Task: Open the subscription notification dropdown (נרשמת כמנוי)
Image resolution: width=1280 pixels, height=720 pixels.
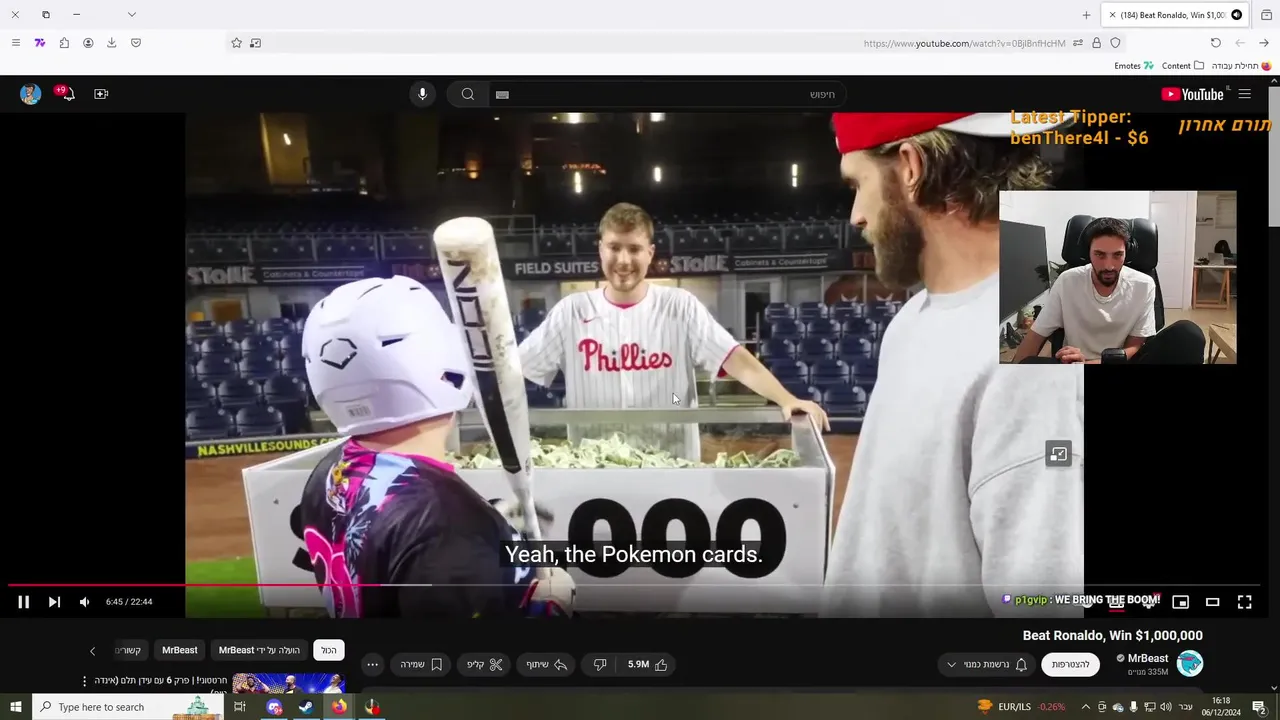Action: coord(986,664)
